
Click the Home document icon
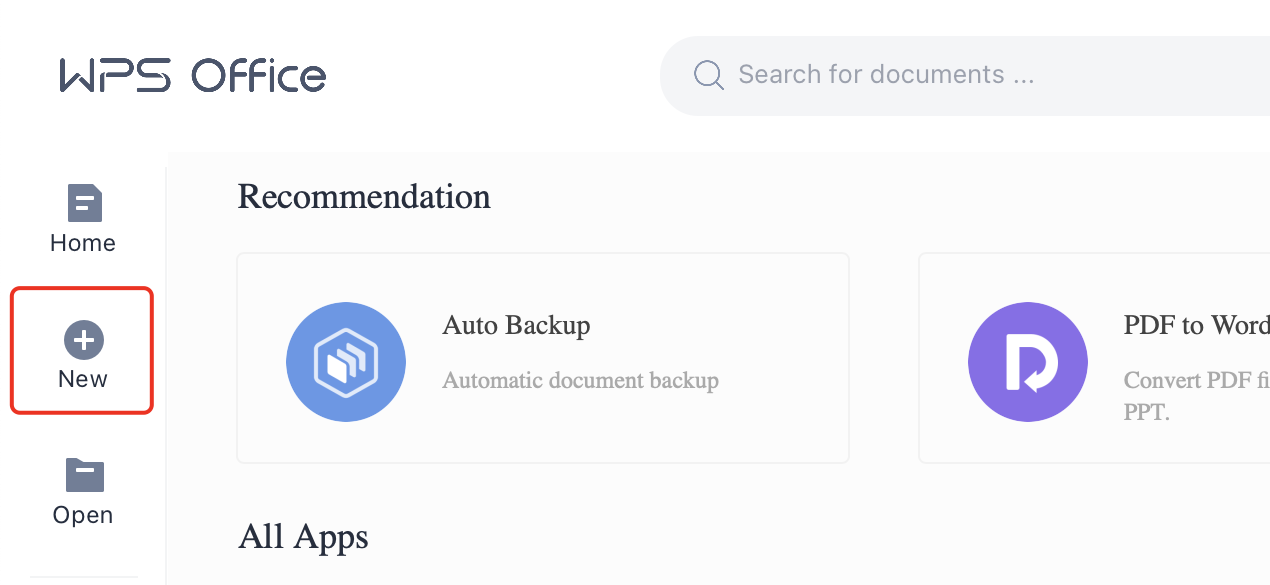[x=84, y=203]
